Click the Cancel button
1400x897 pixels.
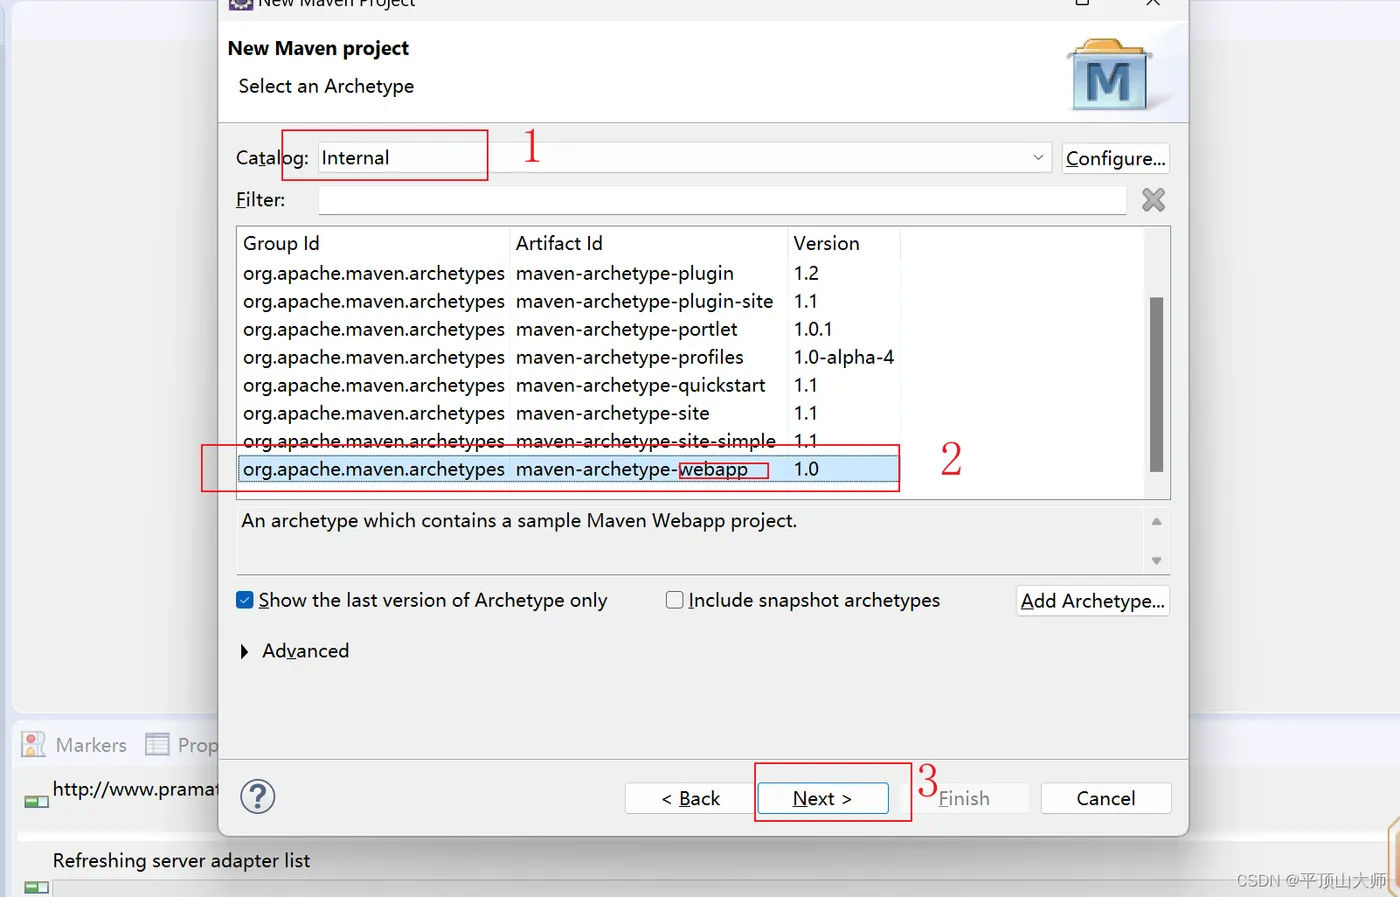[x=1106, y=798]
